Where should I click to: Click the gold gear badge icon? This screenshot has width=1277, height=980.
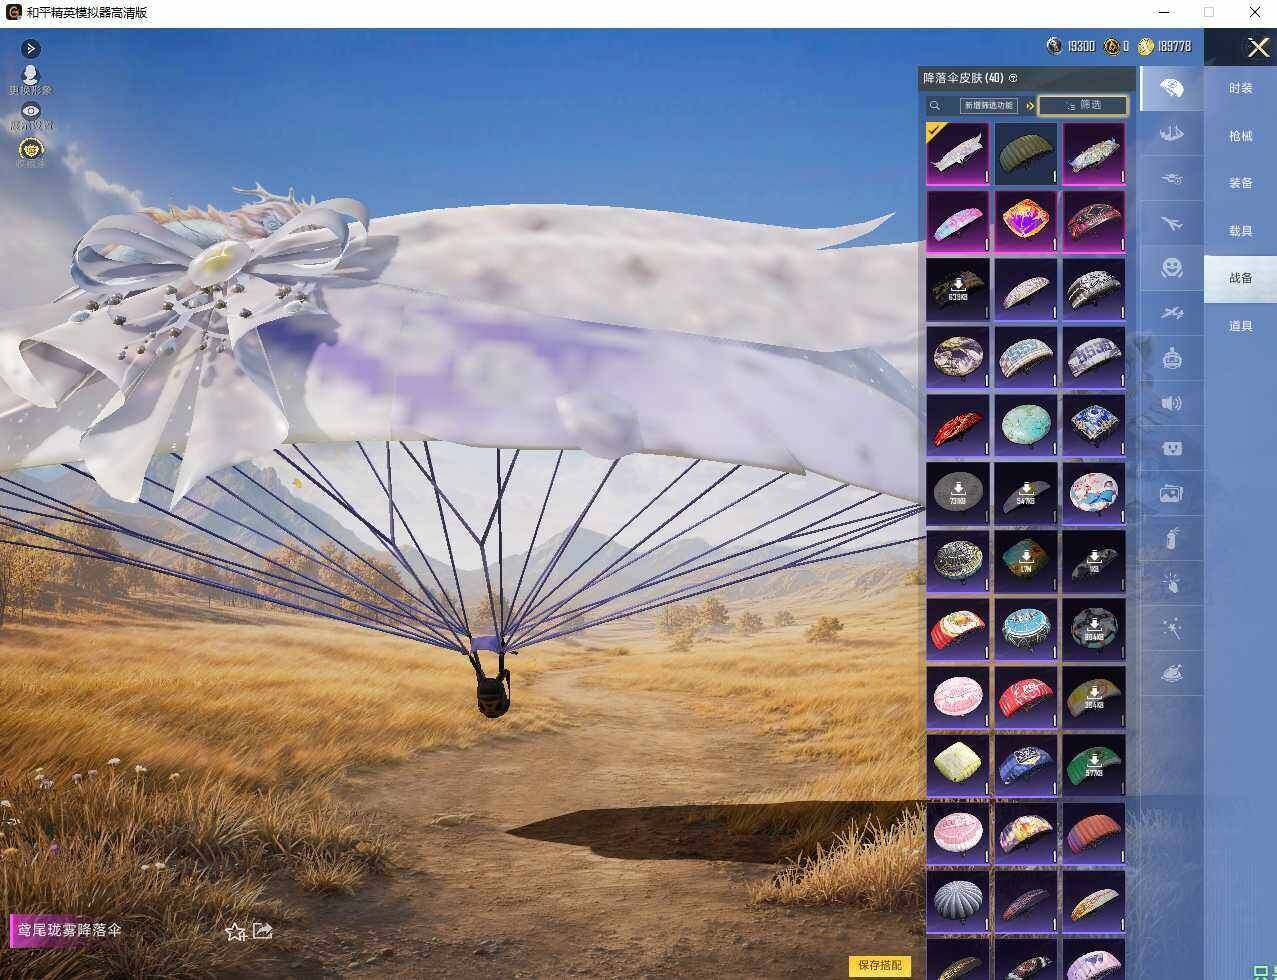click(31, 151)
